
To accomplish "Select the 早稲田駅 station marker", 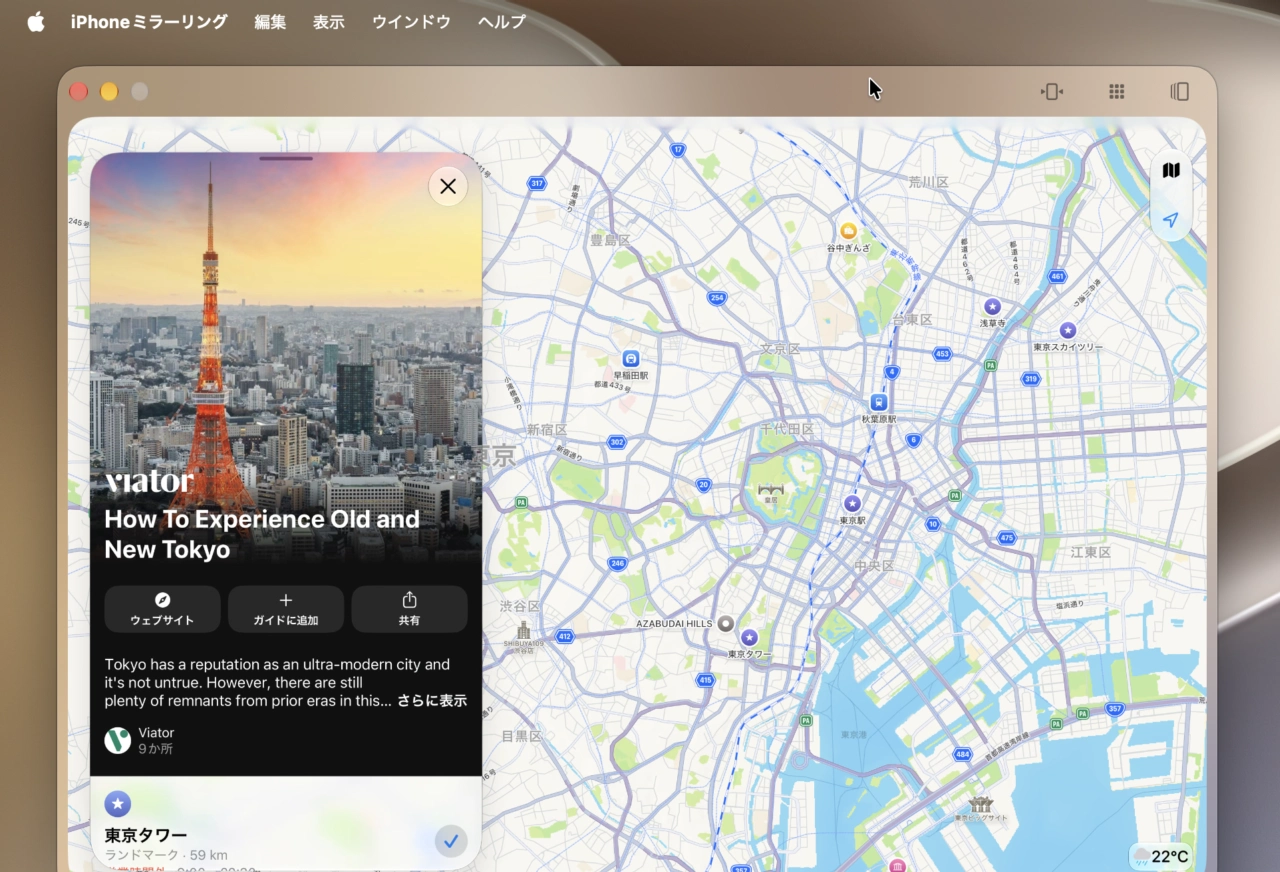I will [631, 358].
